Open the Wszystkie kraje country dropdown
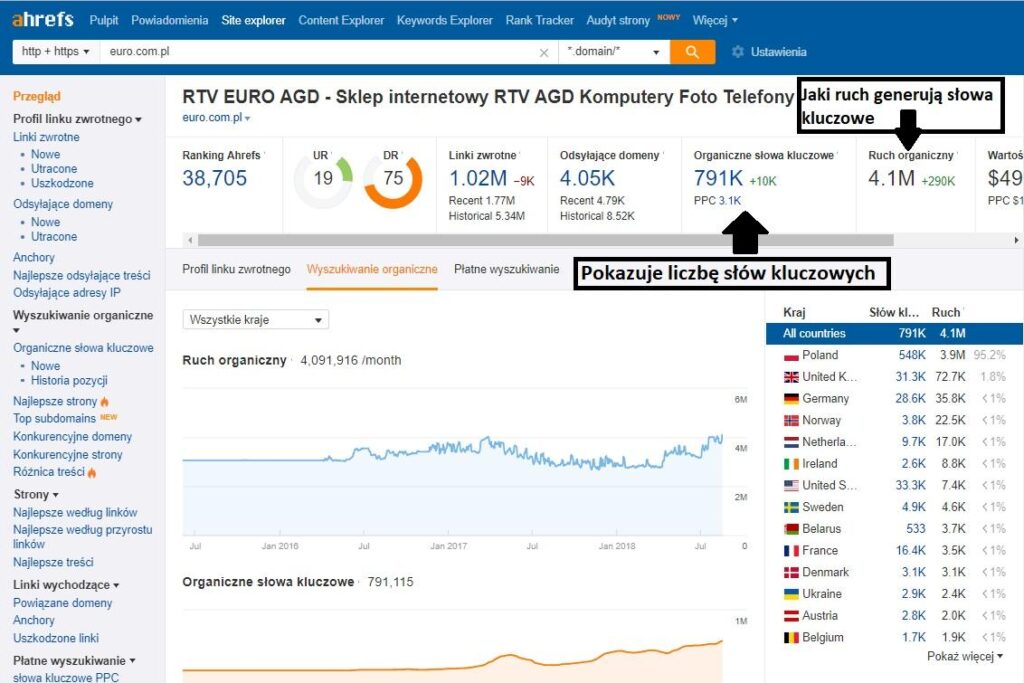The width and height of the screenshot is (1024, 683). (x=255, y=320)
